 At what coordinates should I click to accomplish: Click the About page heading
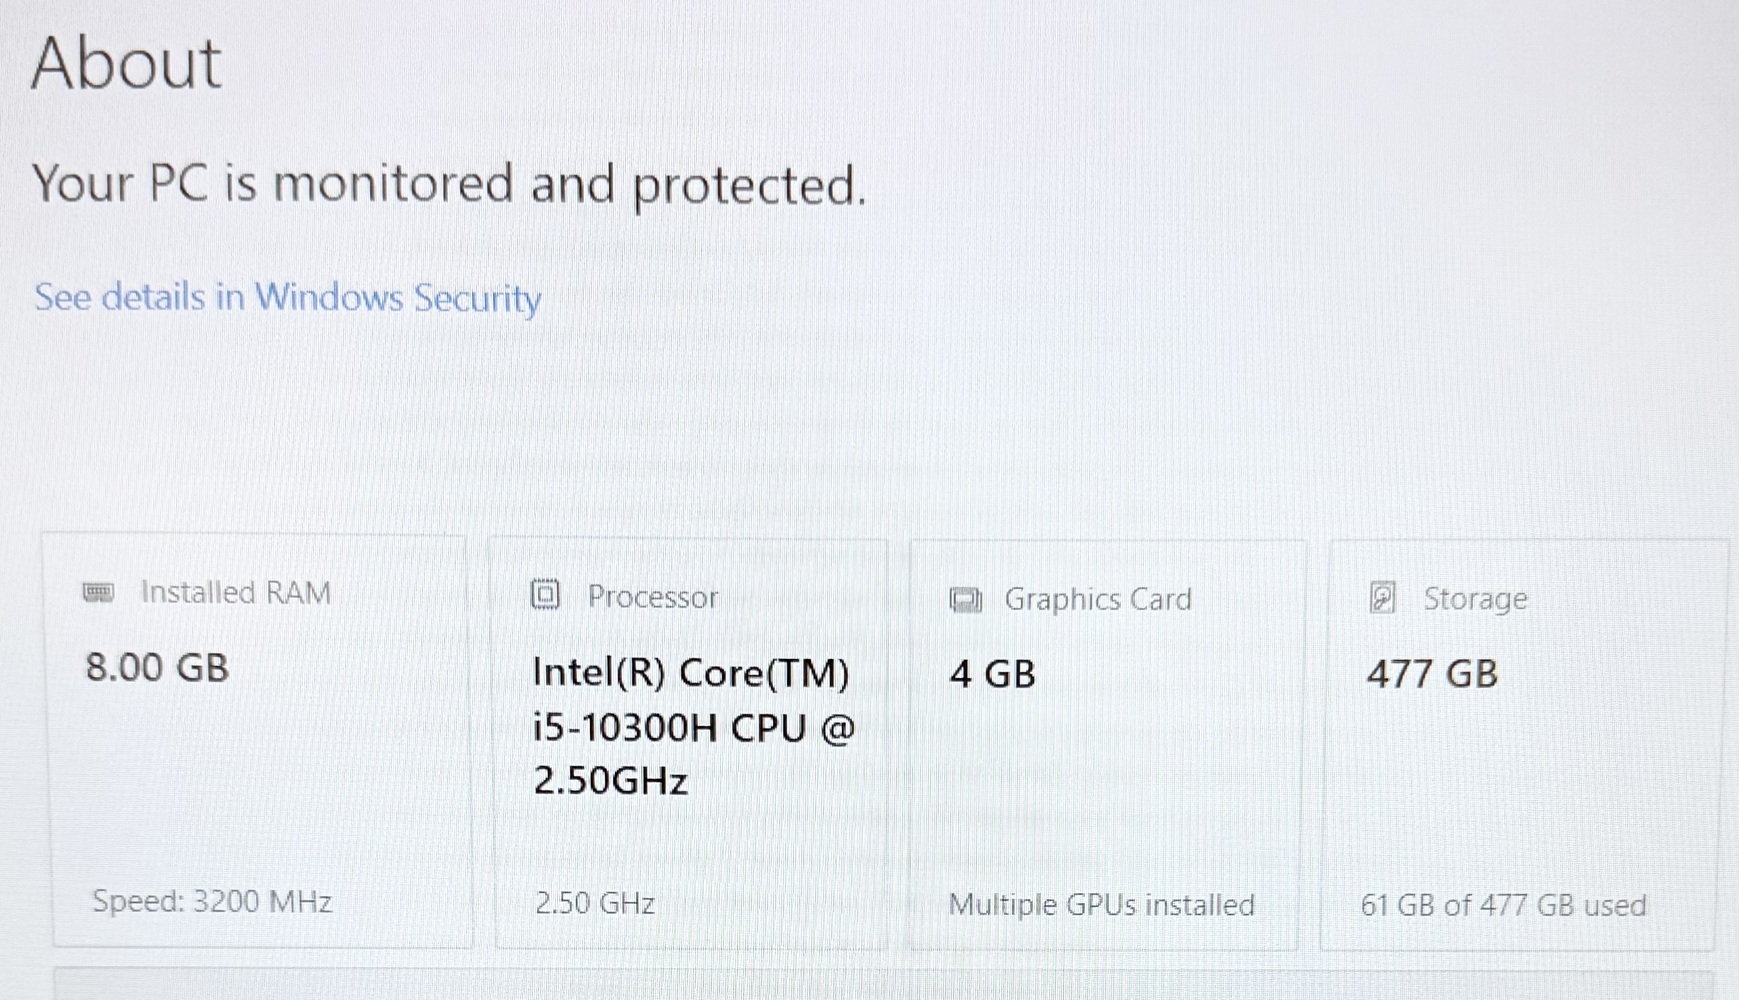(126, 63)
